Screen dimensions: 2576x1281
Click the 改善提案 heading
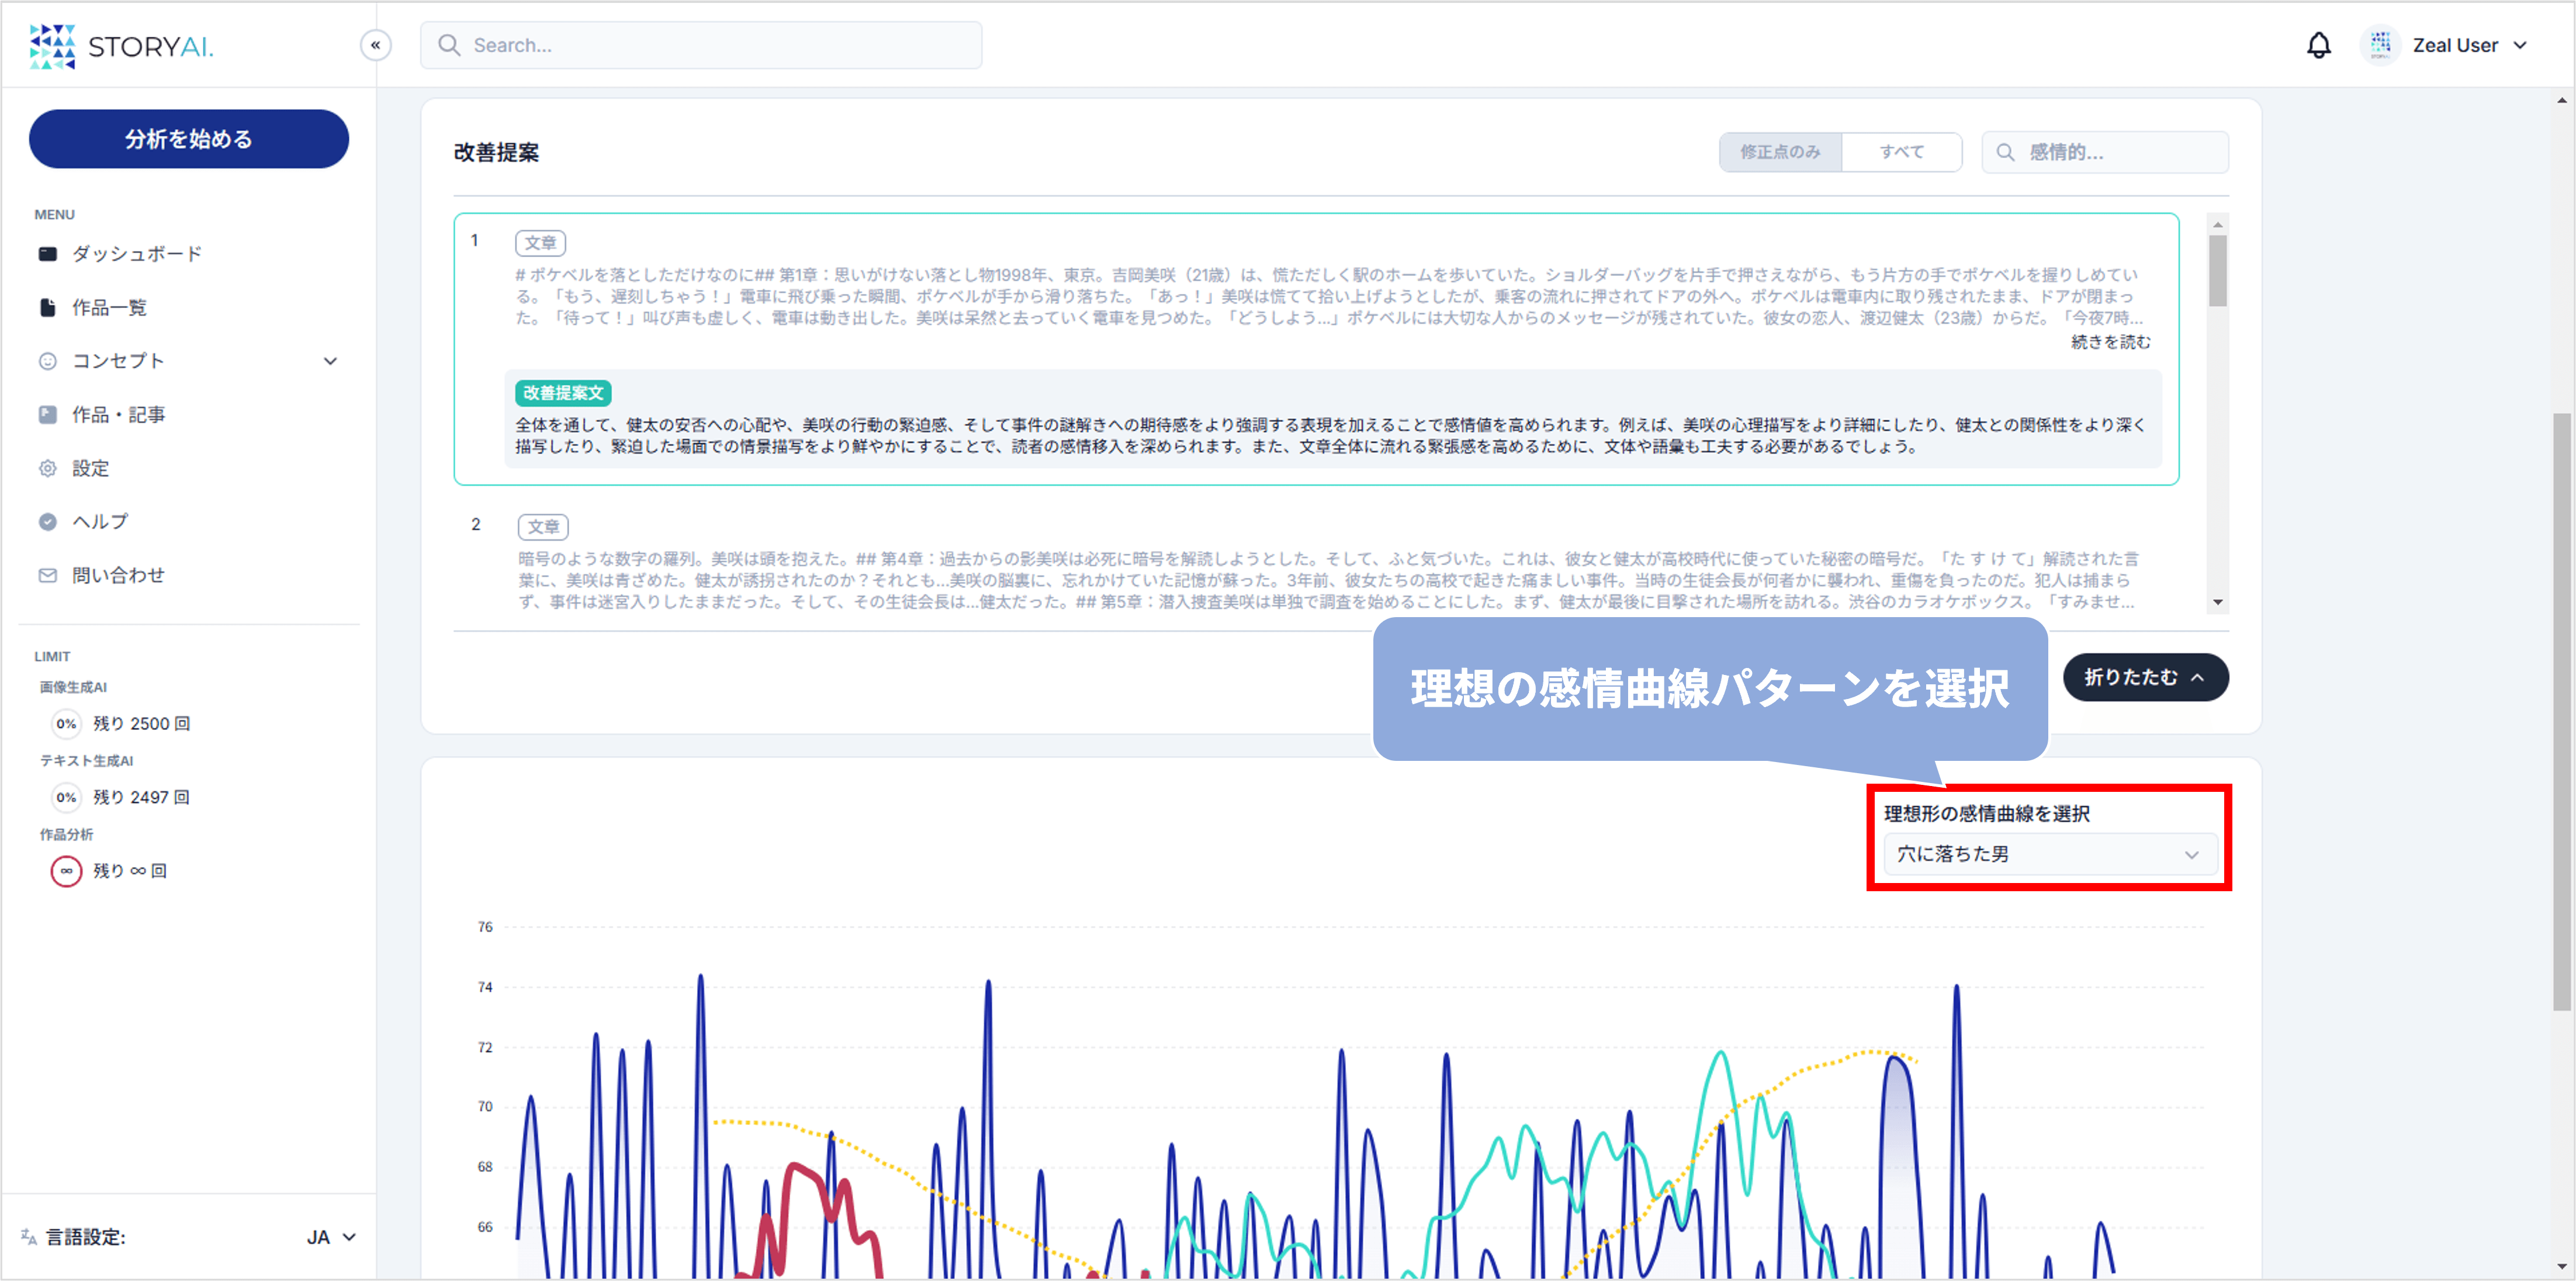click(x=496, y=152)
